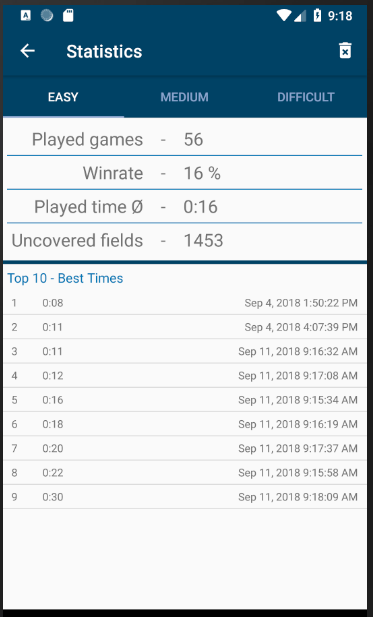Tap the back arrow in the header
The image size is (373, 617).
(28, 51)
